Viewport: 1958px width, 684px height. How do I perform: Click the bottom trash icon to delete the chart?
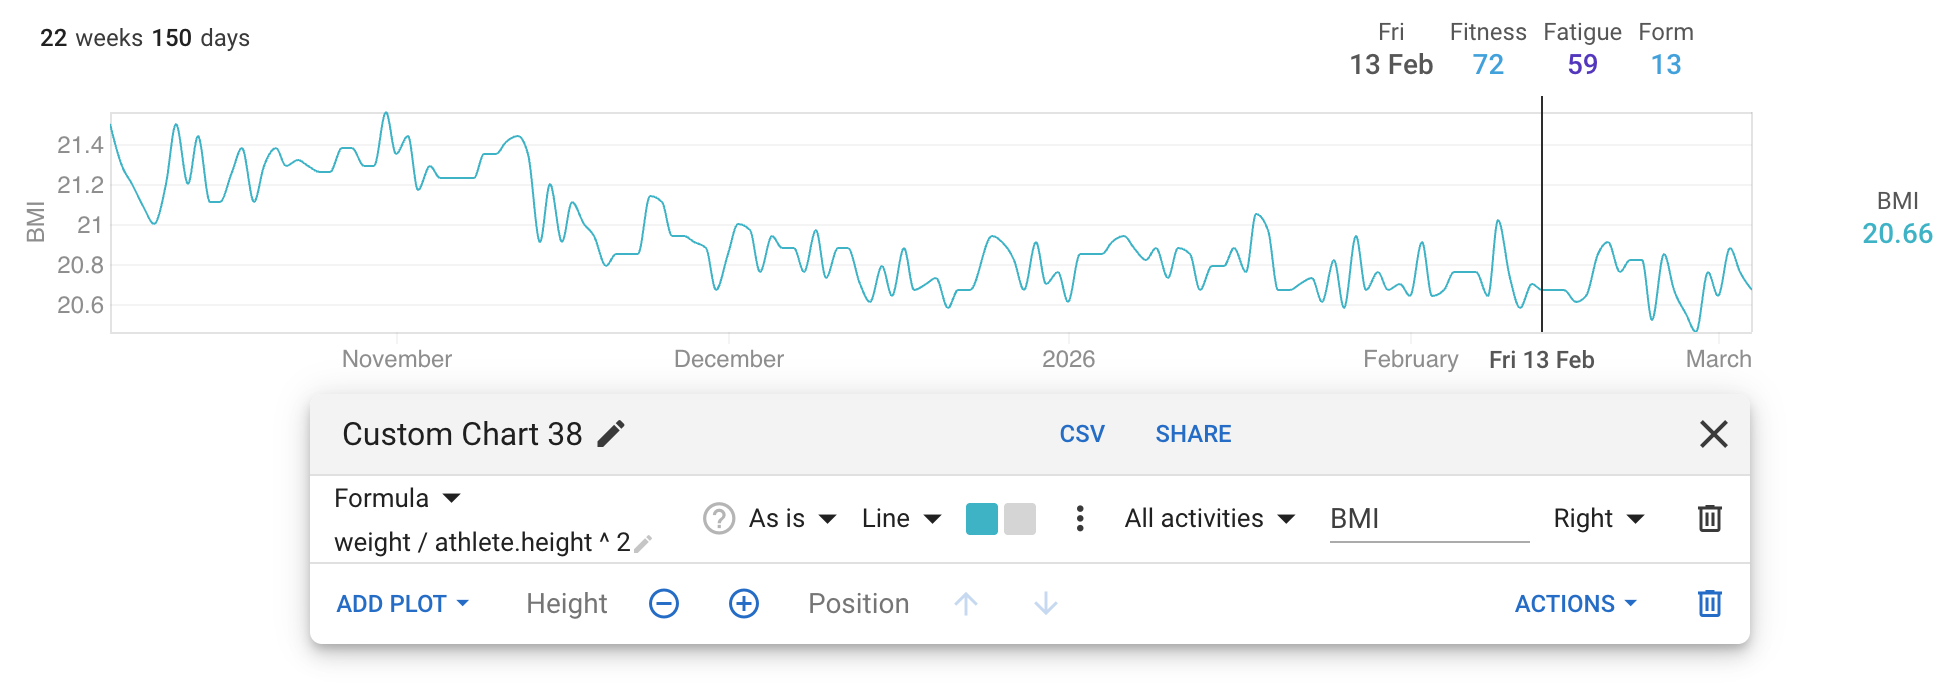point(1710,603)
